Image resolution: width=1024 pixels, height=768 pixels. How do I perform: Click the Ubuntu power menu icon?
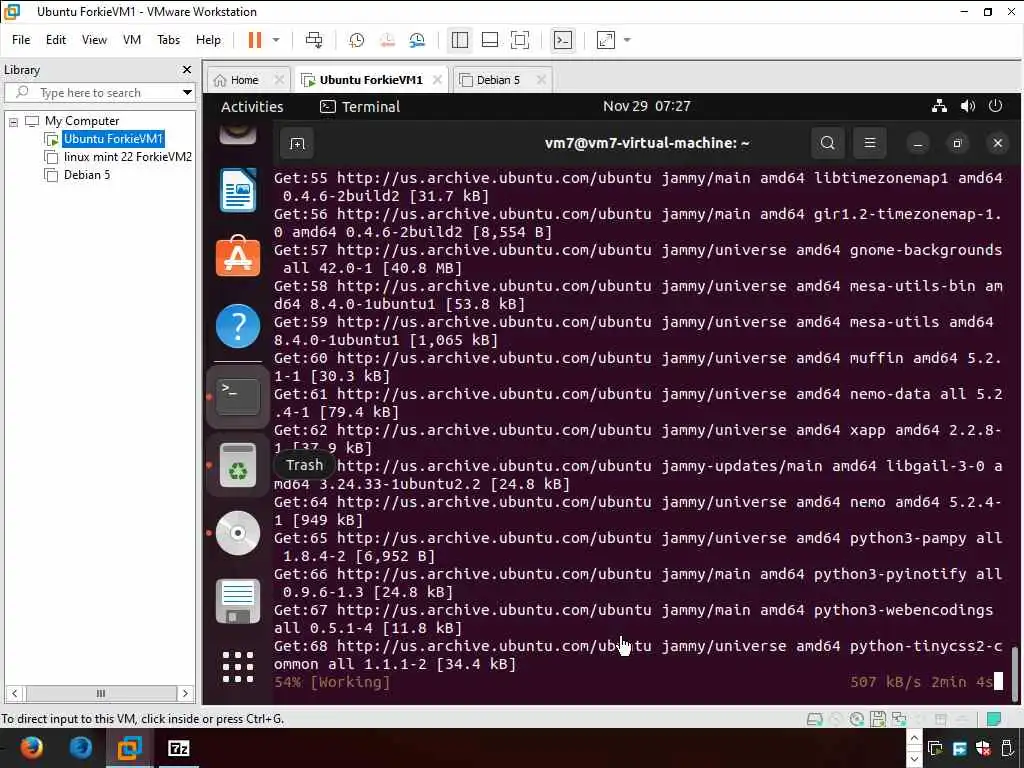[x=995, y=106]
